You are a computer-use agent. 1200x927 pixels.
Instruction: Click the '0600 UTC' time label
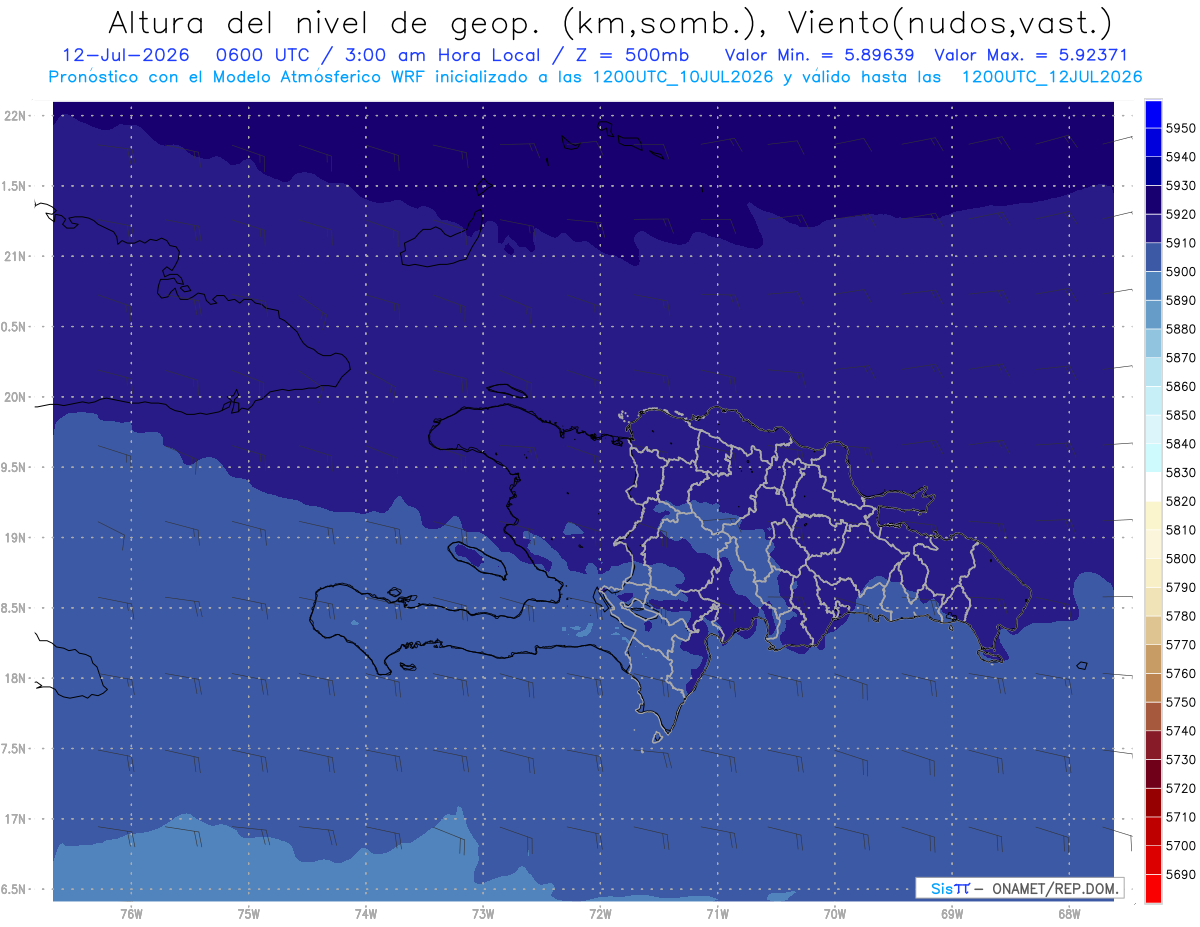click(265, 55)
